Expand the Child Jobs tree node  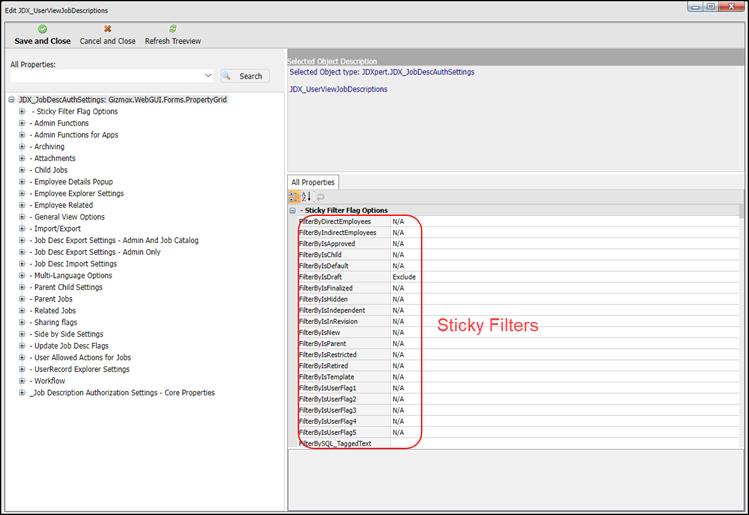click(22, 170)
